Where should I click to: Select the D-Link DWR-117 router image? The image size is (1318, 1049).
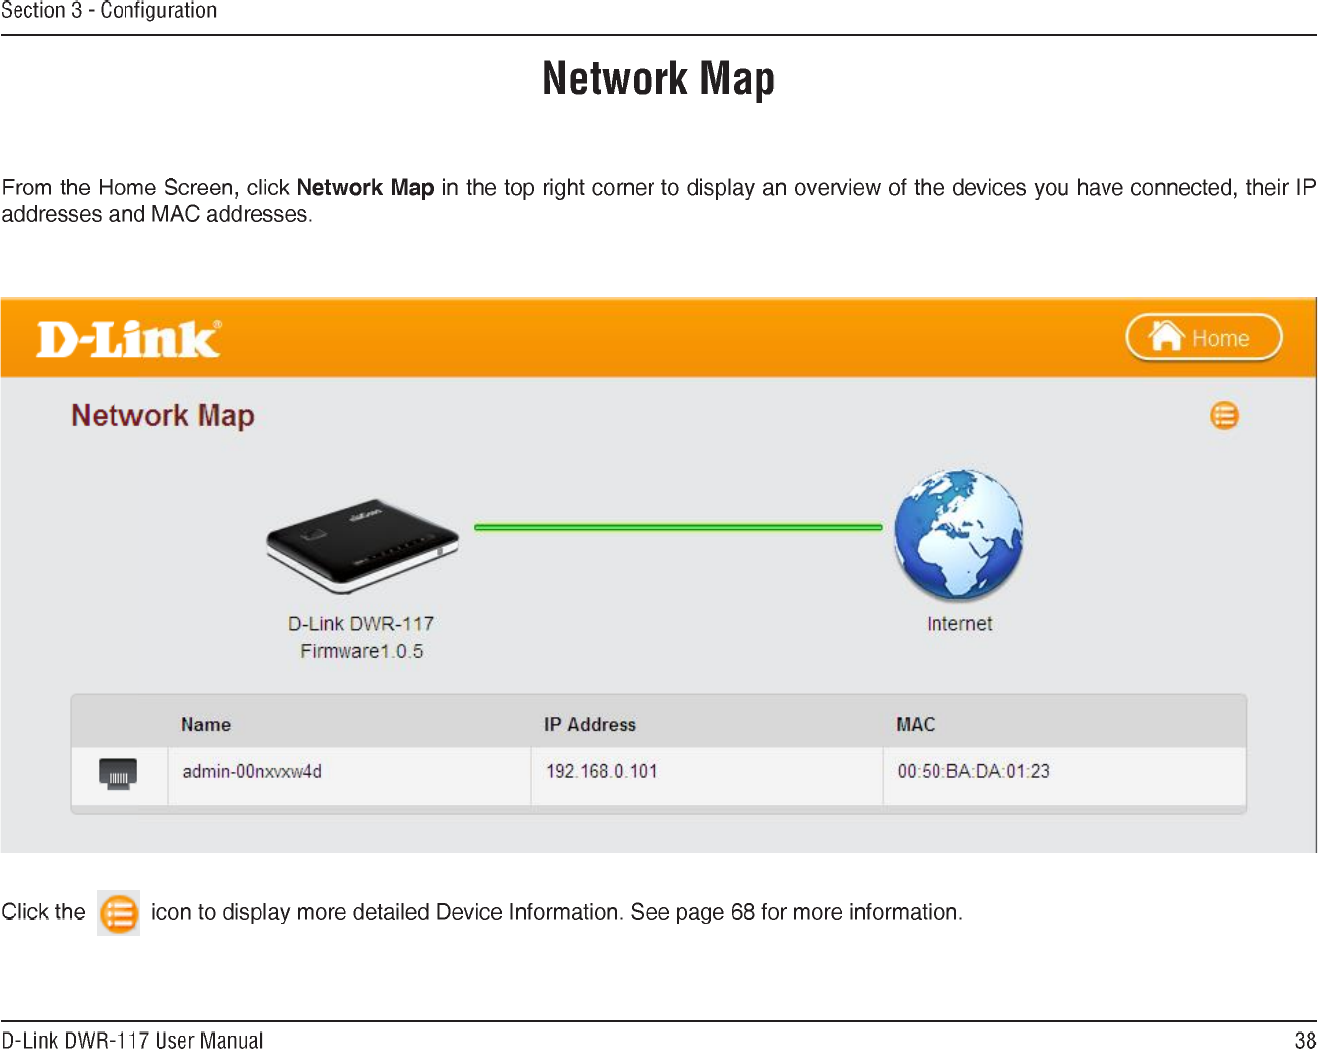click(x=362, y=546)
